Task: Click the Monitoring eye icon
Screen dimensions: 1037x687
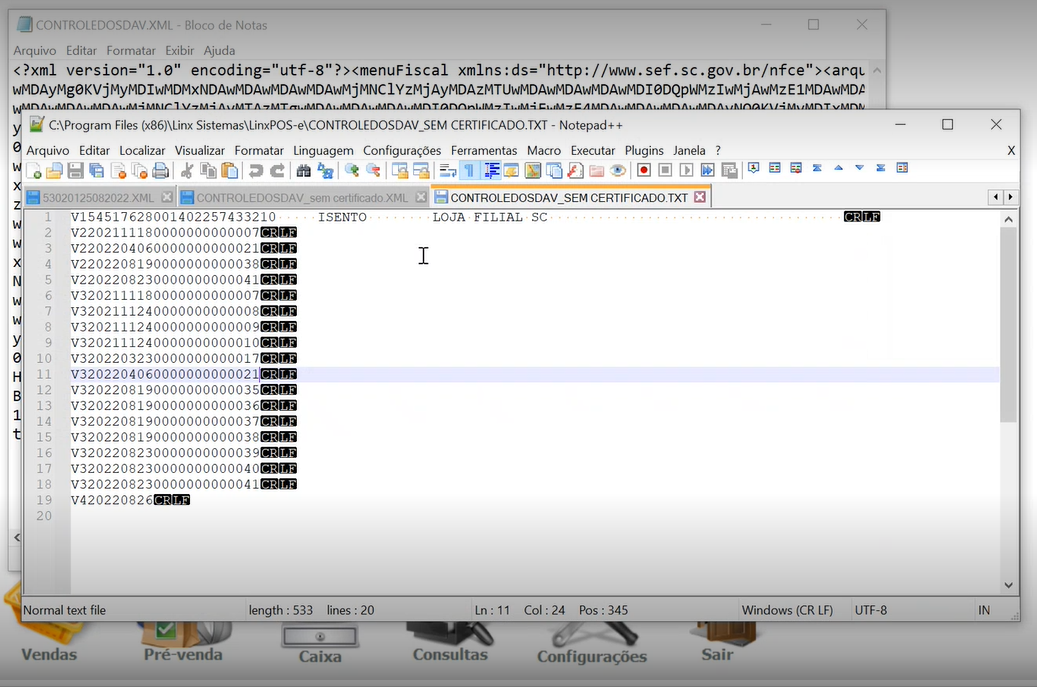Action: click(618, 171)
